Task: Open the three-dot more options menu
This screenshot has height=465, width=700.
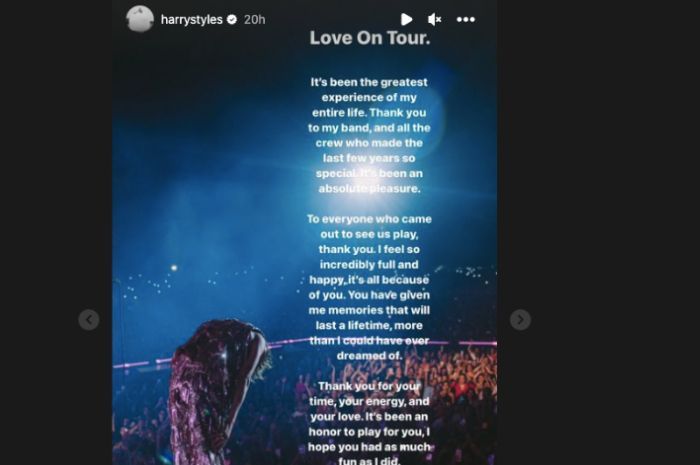Action: coord(466,20)
